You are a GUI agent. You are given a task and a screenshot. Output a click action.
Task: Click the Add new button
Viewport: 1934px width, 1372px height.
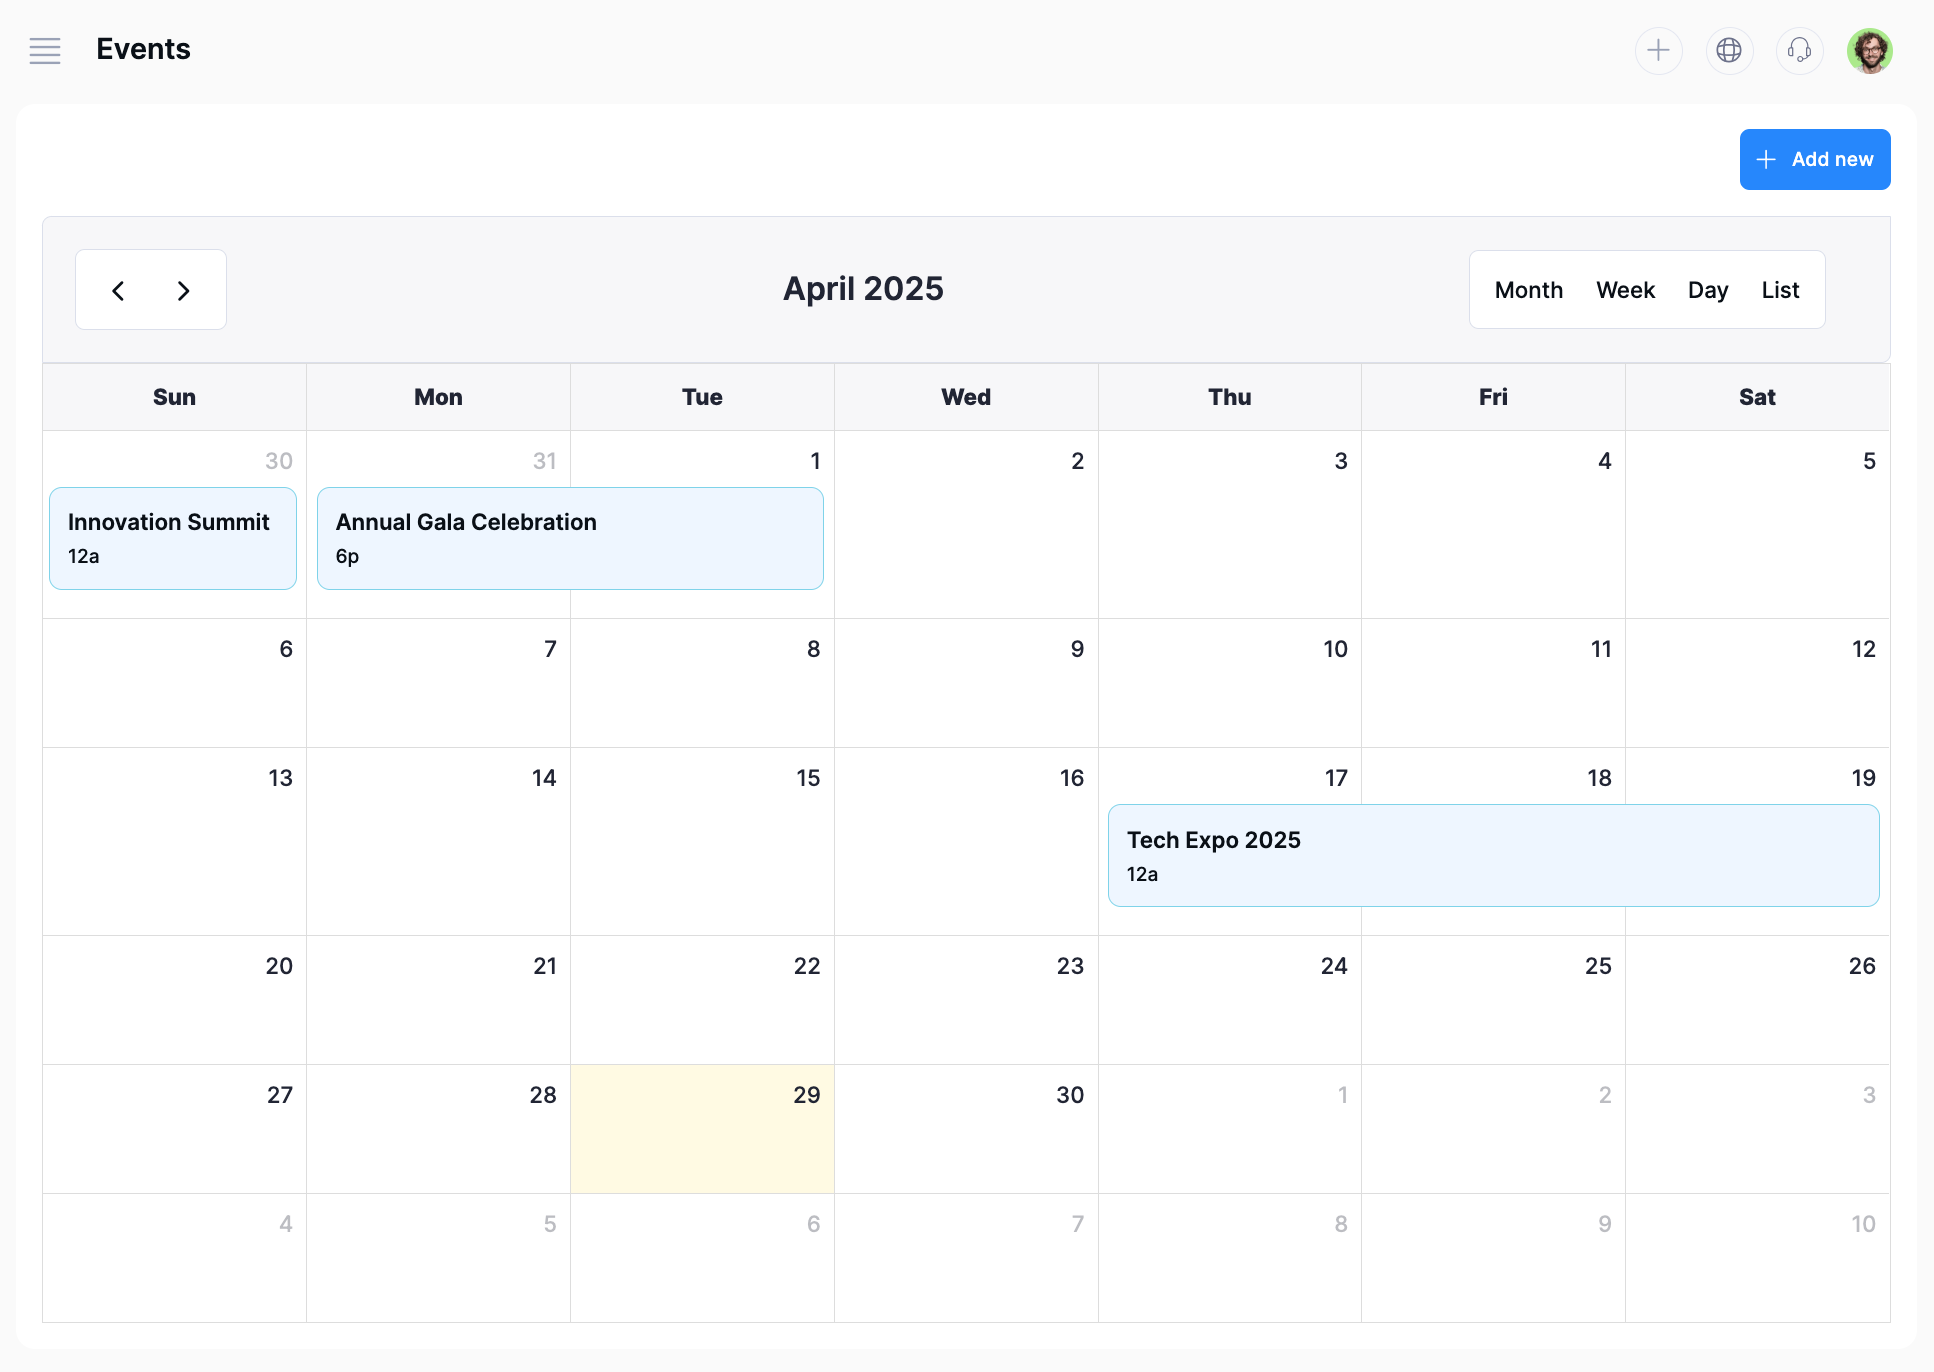(1814, 159)
